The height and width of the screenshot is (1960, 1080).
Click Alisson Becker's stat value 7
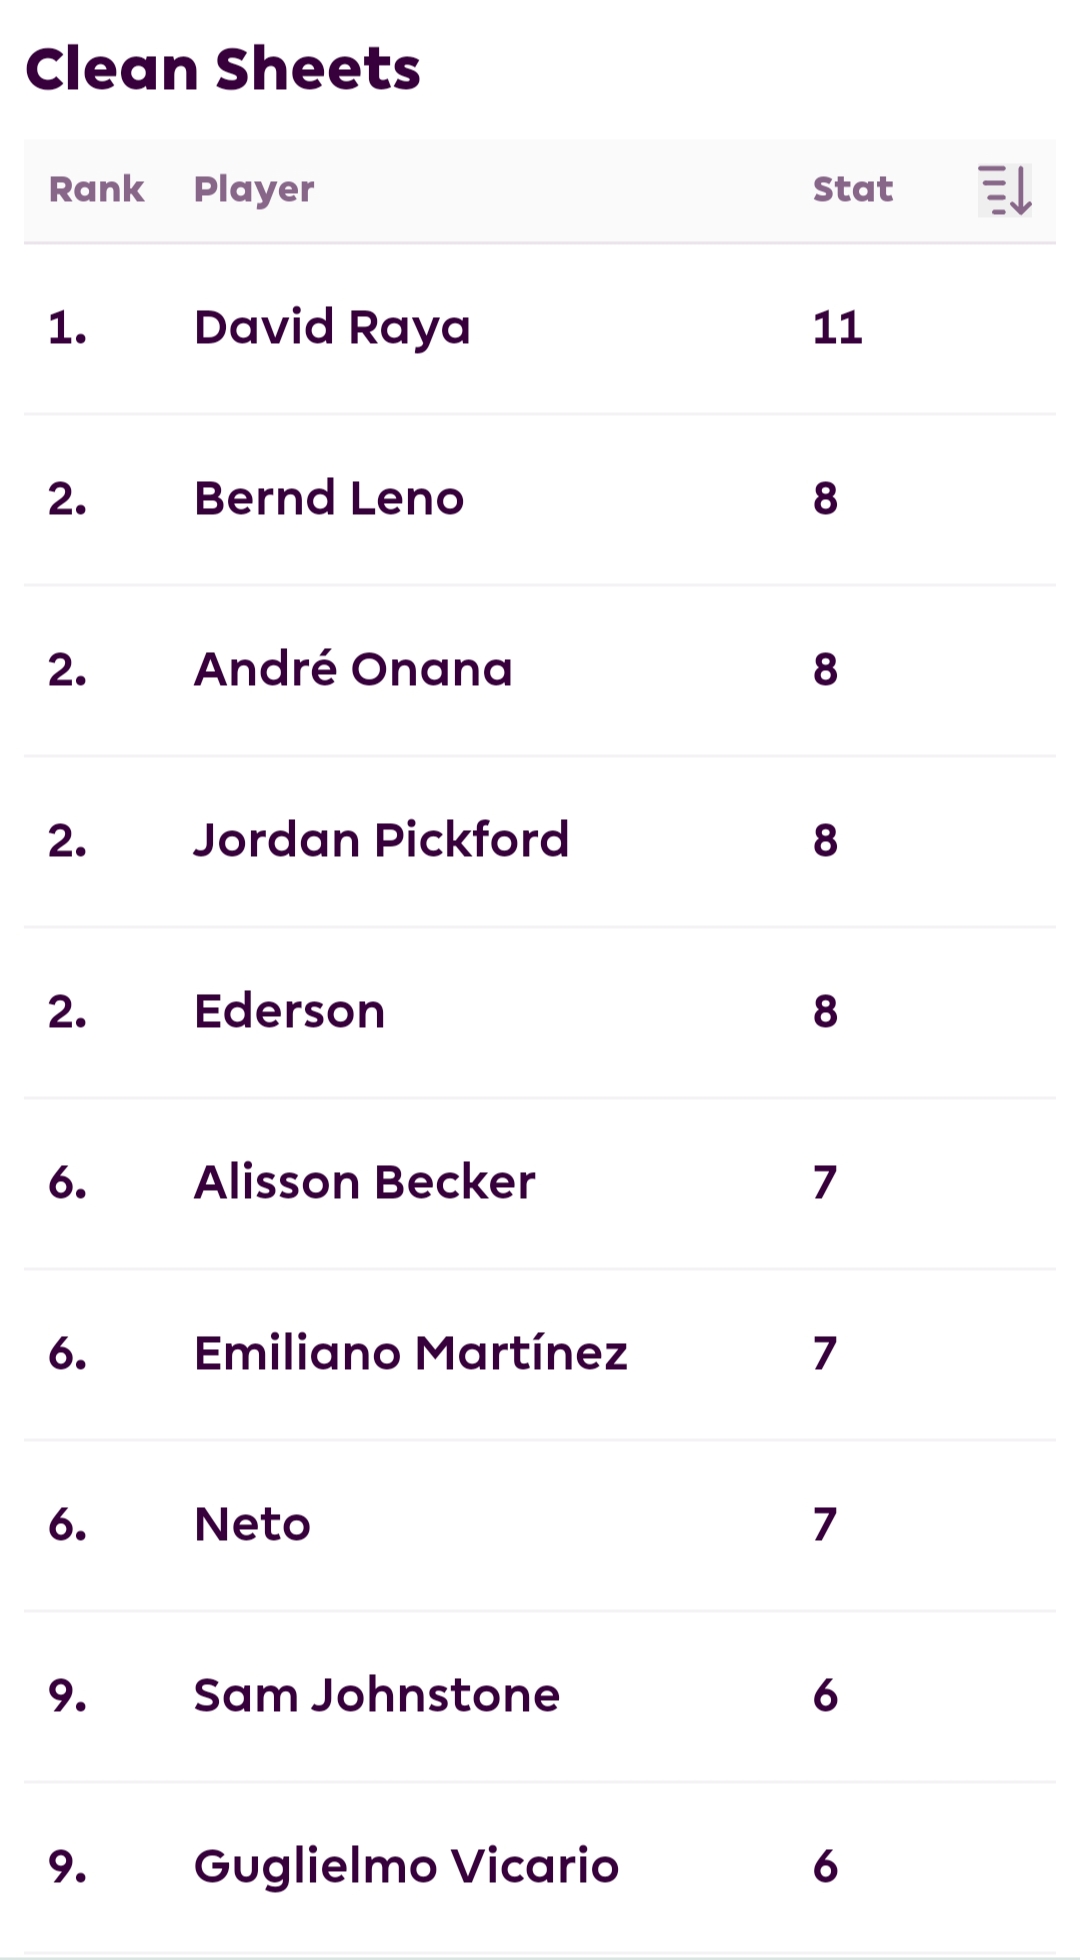tap(825, 1183)
